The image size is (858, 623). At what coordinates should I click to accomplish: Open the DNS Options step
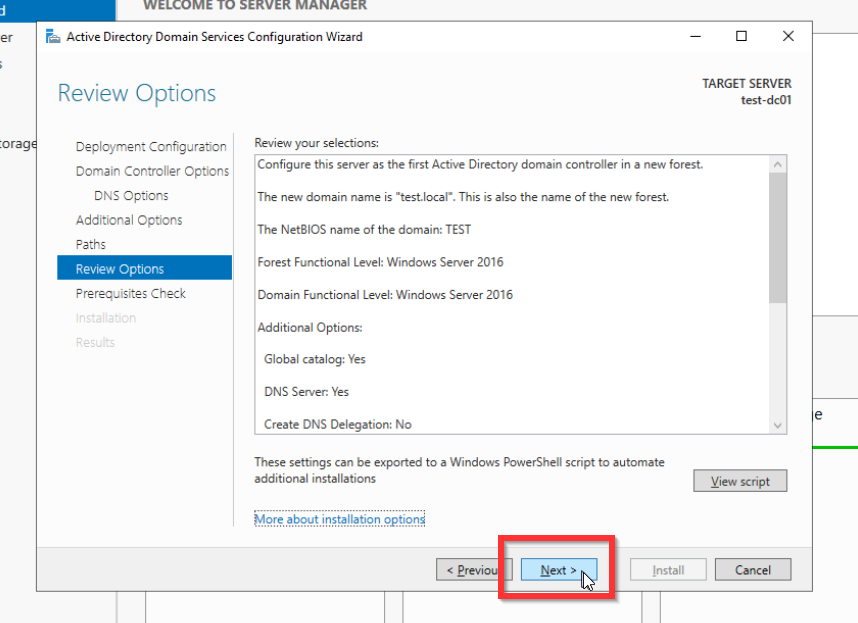point(131,196)
